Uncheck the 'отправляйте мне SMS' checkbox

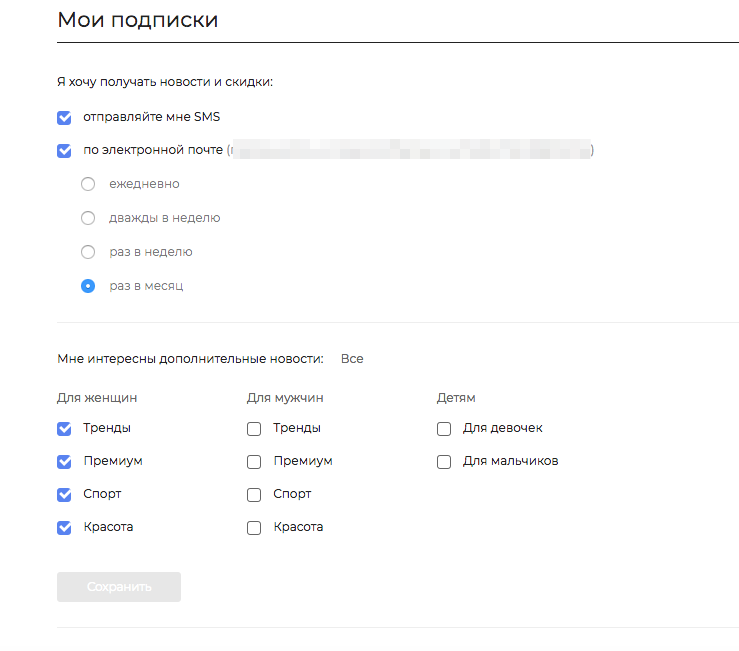click(64, 117)
